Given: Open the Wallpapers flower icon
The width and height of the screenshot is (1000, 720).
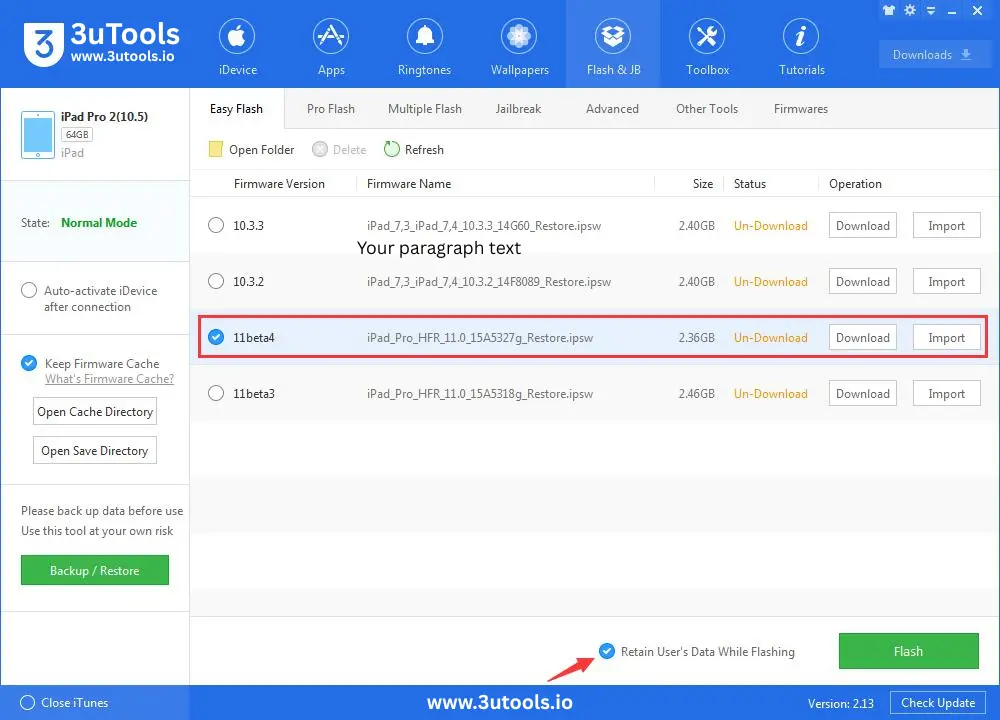Looking at the screenshot, I should tap(519, 38).
